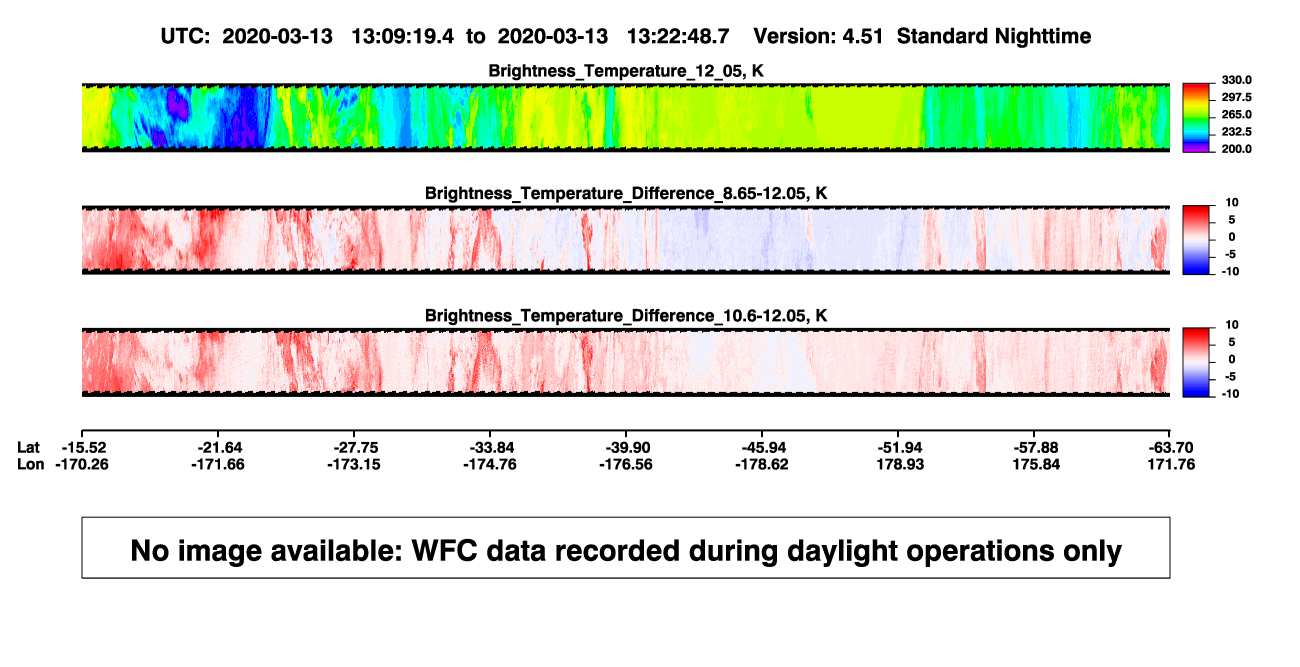The width and height of the screenshot is (1300, 667).
Task: Click latitude value -15.52
Action: coord(83,447)
